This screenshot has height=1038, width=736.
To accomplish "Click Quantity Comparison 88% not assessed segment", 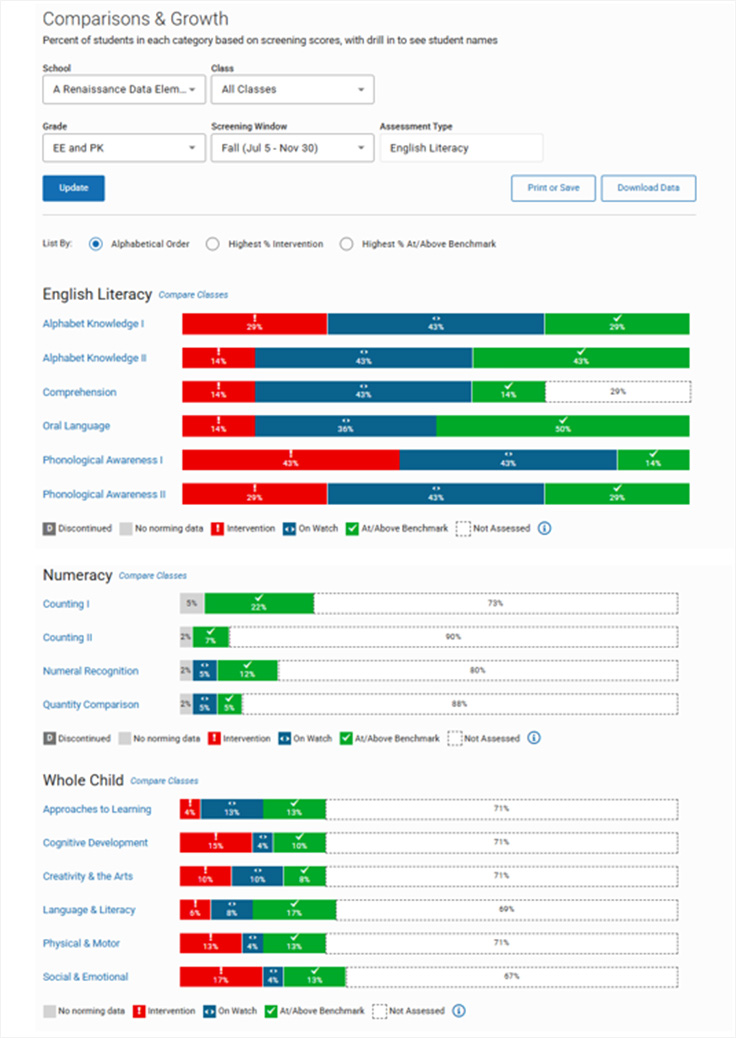I will point(460,704).
